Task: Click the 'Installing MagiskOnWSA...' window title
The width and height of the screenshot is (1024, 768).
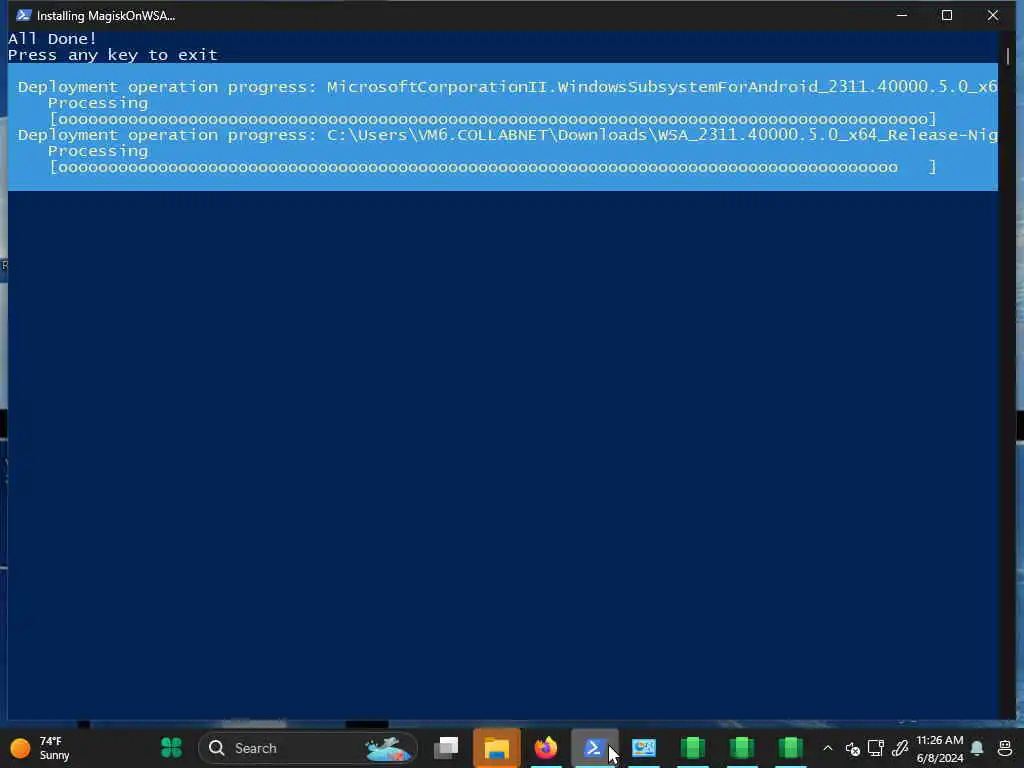Action: (x=106, y=16)
